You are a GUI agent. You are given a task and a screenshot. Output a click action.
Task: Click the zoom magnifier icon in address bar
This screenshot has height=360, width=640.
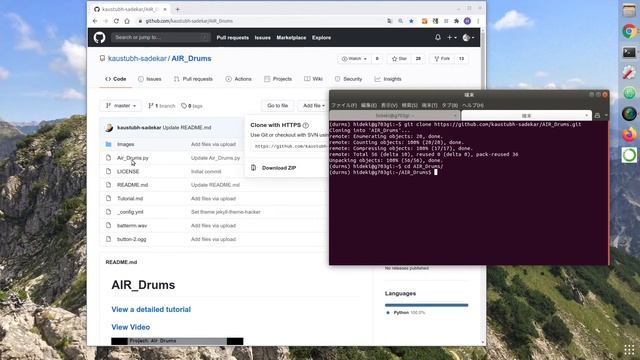coord(400,21)
